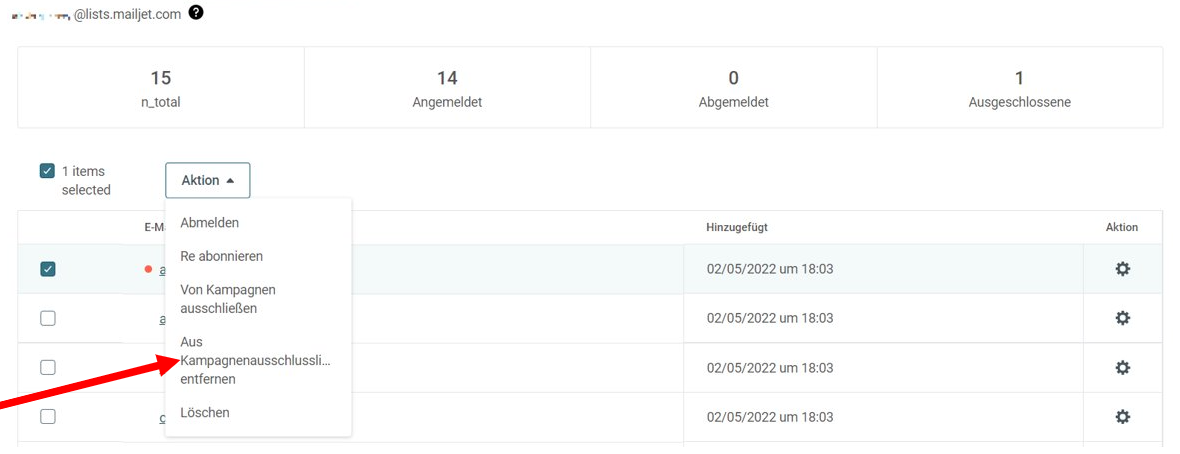Click the '15 n_total' statistics card

point(161,88)
